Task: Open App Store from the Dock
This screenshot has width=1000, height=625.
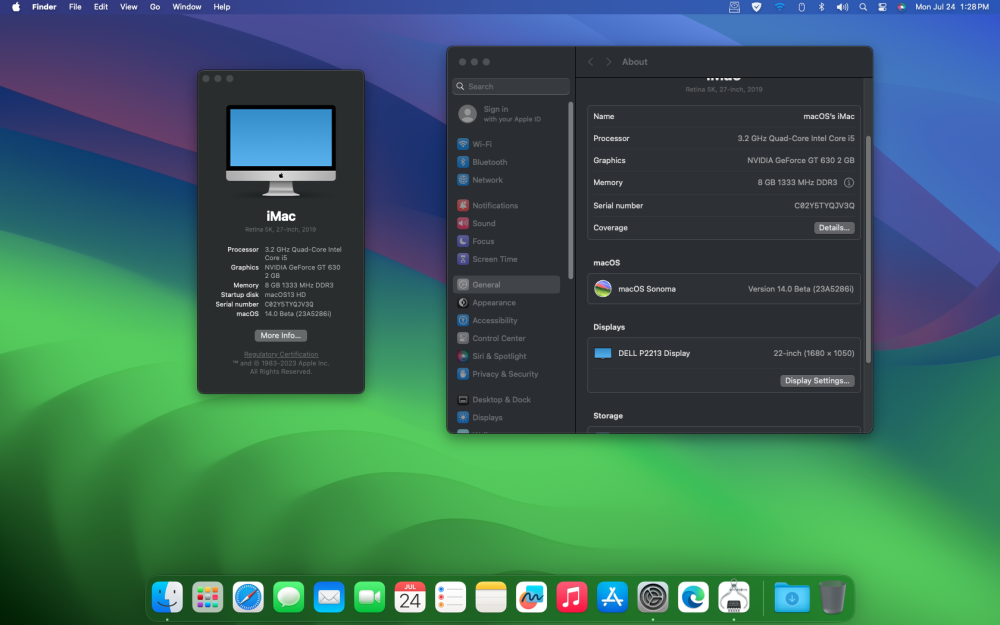Action: 612,598
